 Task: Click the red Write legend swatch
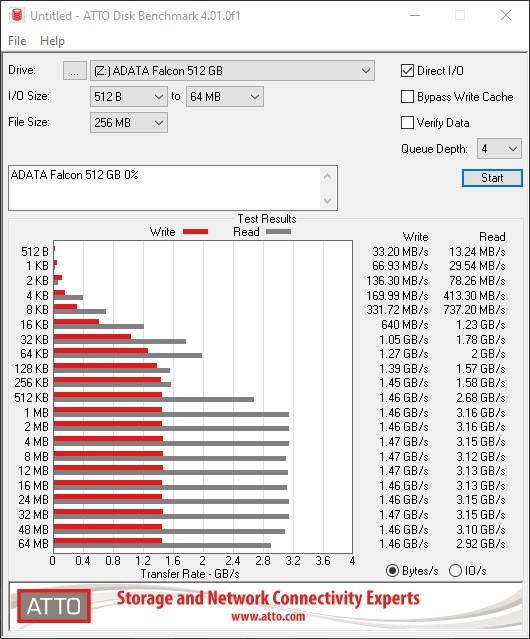click(x=196, y=231)
